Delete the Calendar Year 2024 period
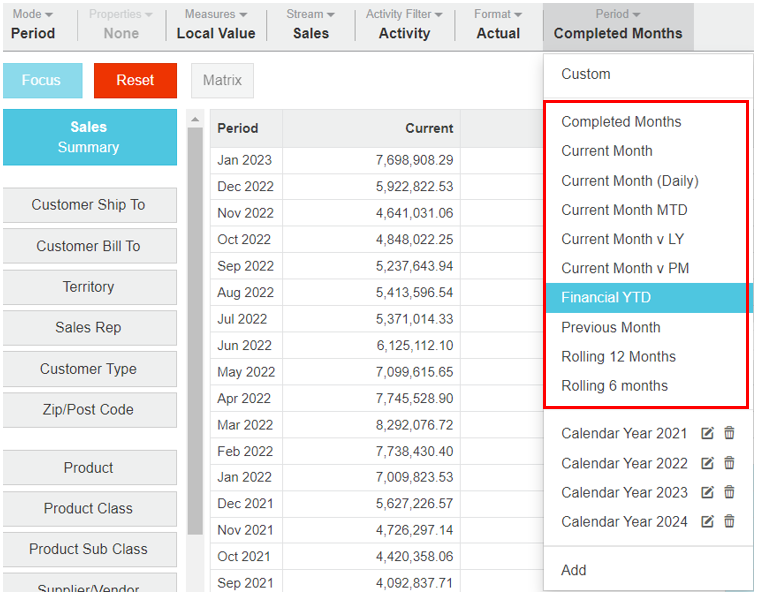This screenshot has width=757, height=594. (x=729, y=521)
